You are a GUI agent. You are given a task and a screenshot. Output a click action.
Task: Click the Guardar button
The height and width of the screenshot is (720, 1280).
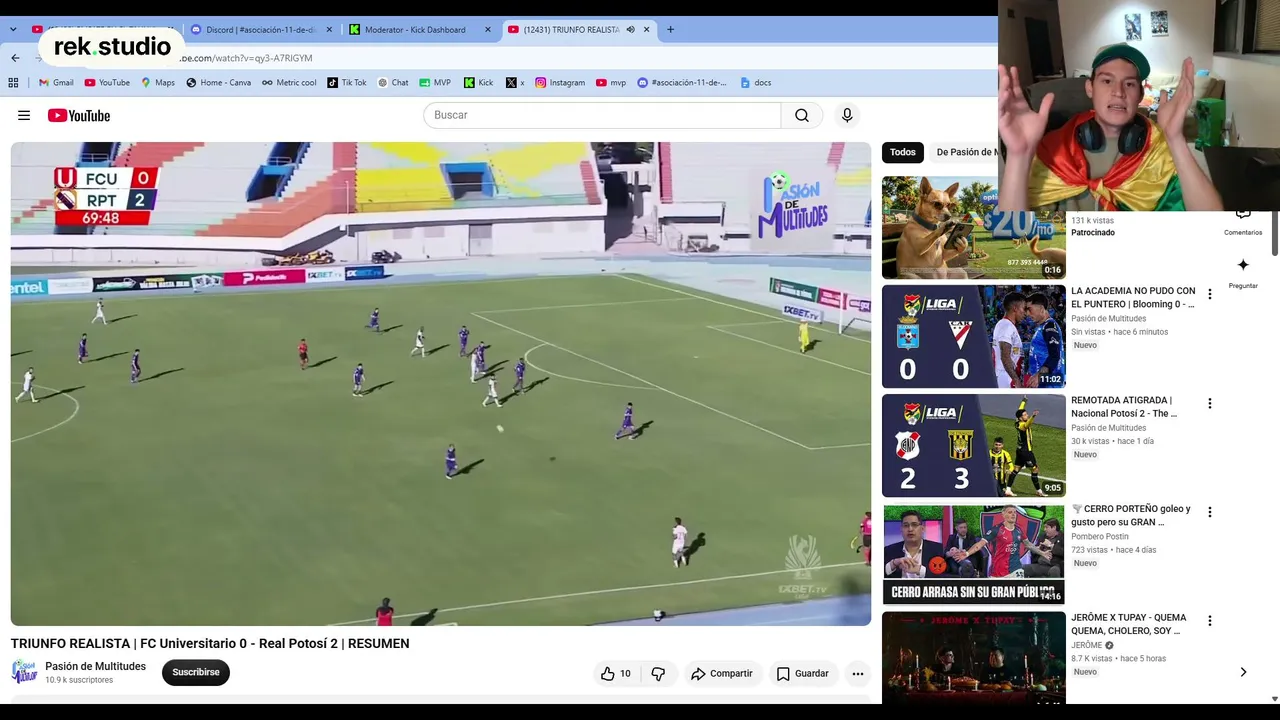click(x=803, y=674)
